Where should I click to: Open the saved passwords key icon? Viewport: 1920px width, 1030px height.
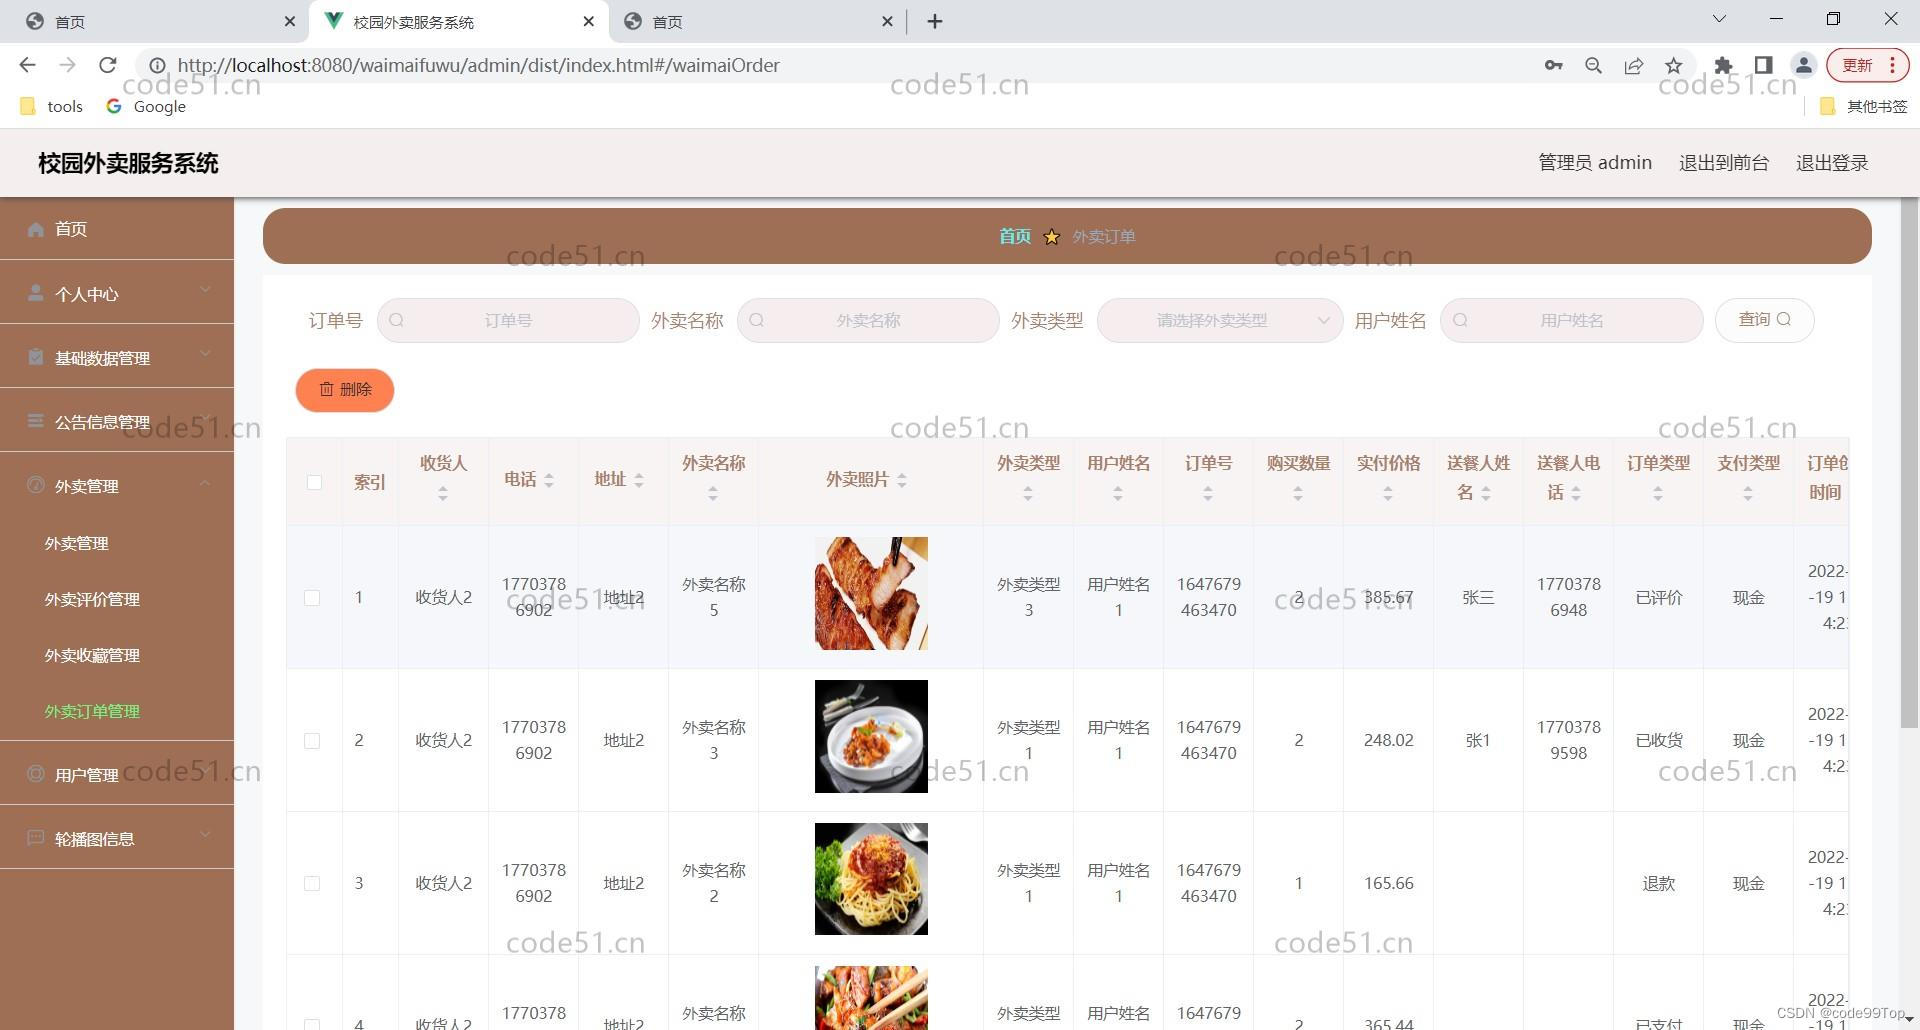tap(1553, 65)
